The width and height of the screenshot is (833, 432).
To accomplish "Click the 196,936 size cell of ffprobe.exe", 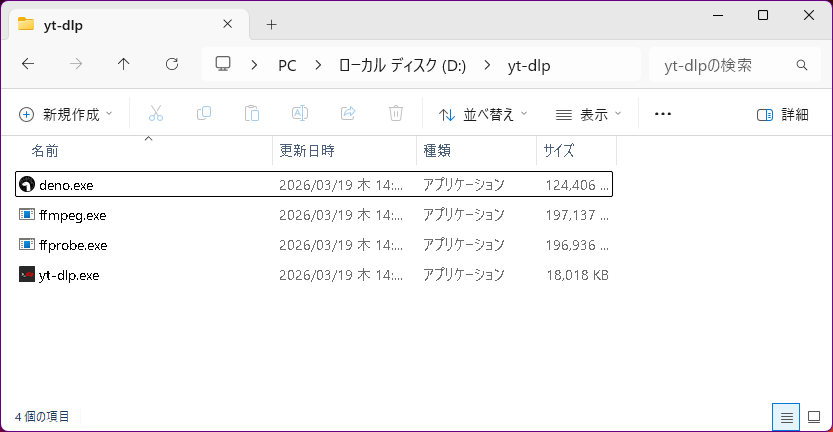I will coord(577,245).
